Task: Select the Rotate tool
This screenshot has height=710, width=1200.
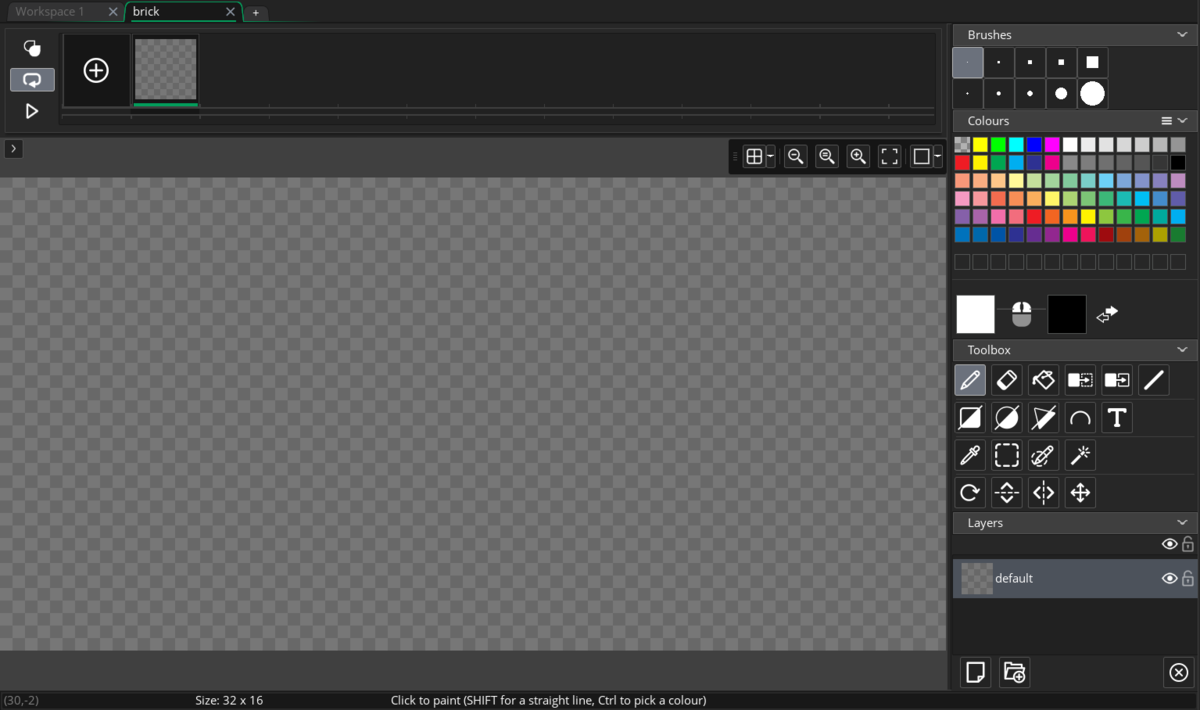Action: pos(970,492)
